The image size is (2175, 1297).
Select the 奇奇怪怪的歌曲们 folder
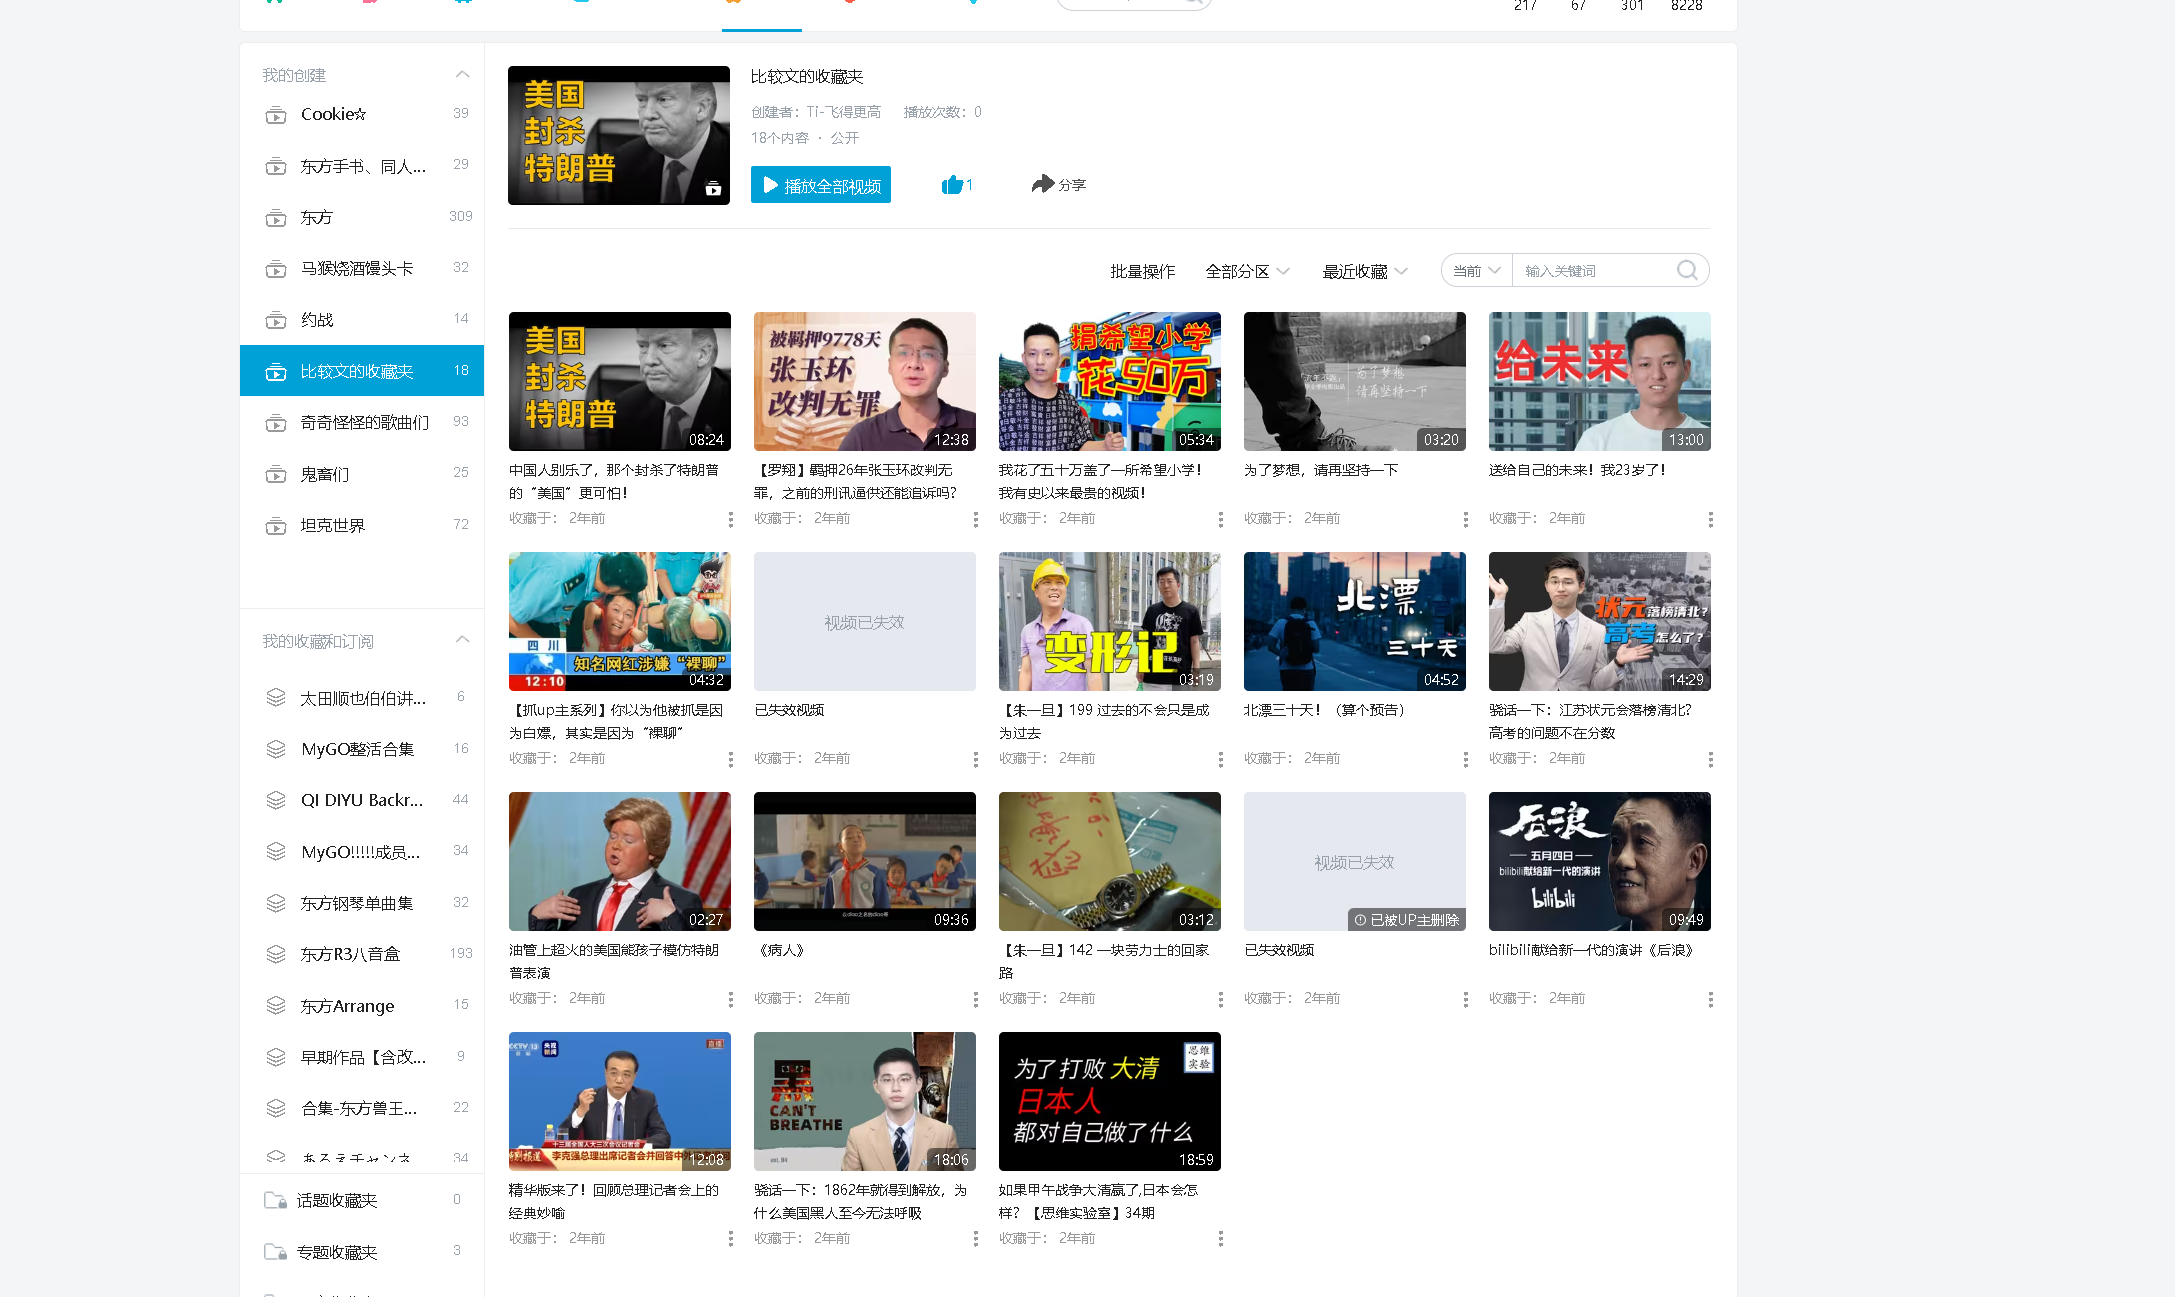pyautogui.click(x=362, y=422)
